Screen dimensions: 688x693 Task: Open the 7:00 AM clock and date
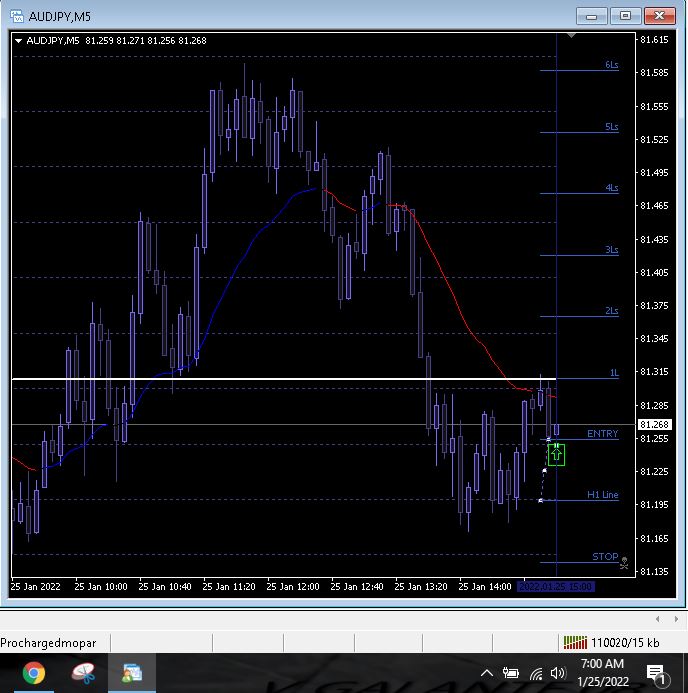pos(603,673)
